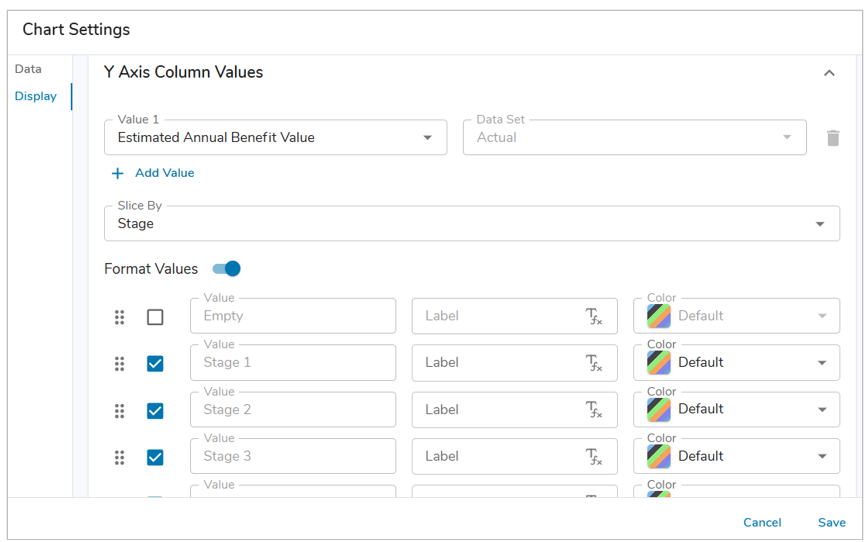867x542 pixels.
Task: Open the Slice By Stage dropdown
Action: tap(472, 223)
